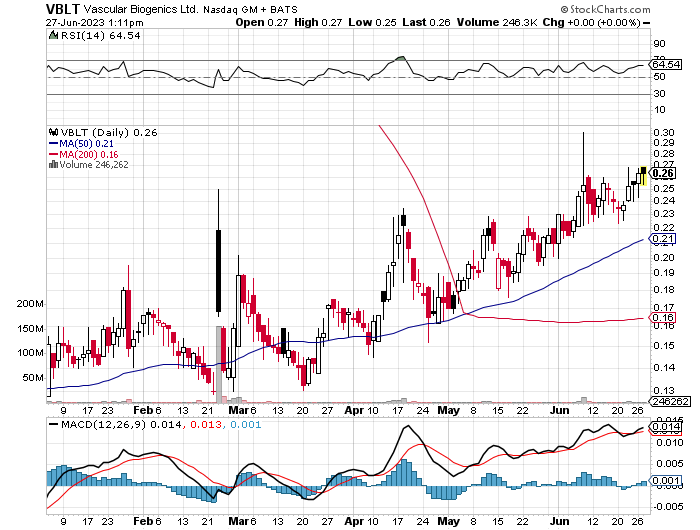
Task: Click the candlestick icon beside VBLT (Daily)
Action: tap(54, 132)
